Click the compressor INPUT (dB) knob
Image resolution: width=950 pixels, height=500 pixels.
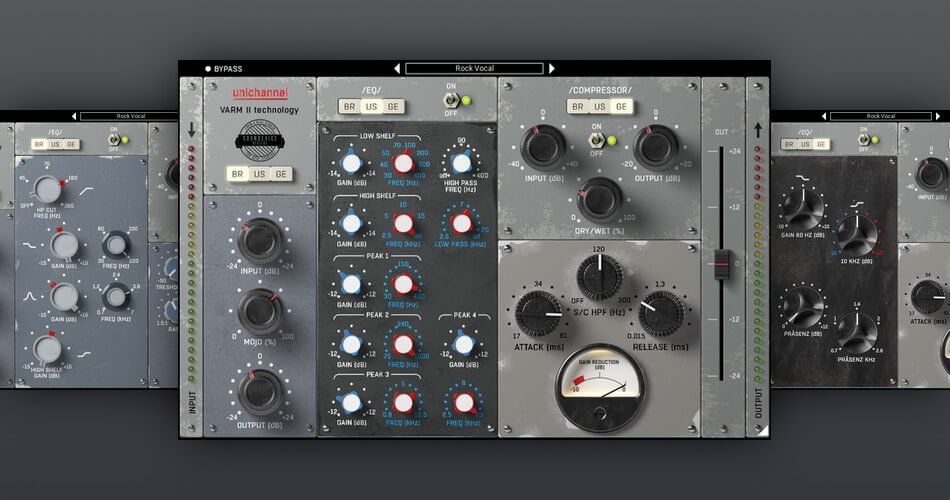pos(542,147)
